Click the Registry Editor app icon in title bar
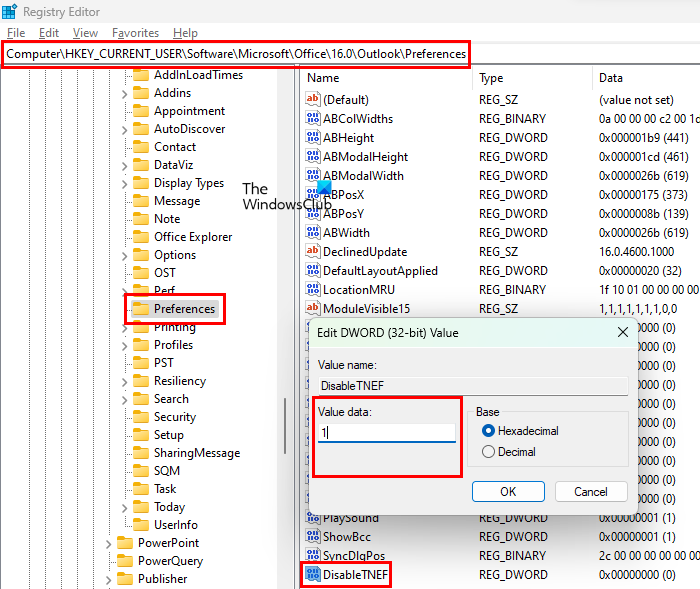Viewport: 700px width, 589px height. coord(9,11)
